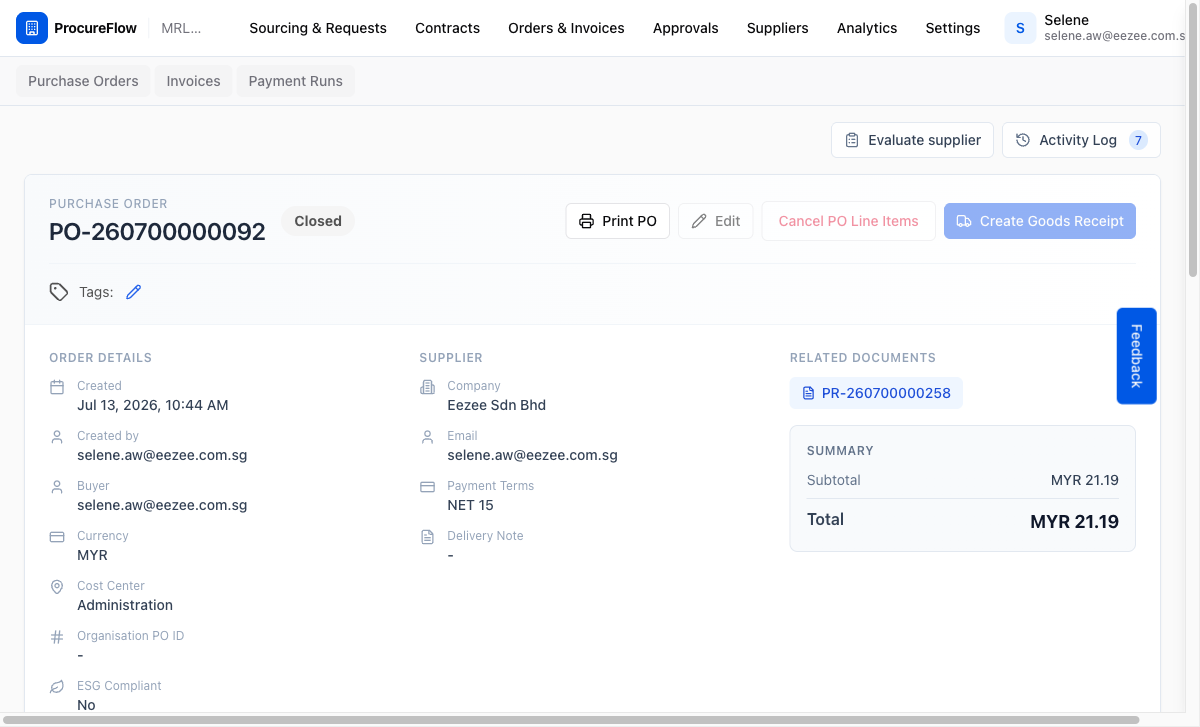Viewport: 1200px width, 727px height.
Task: Open related document PR-260700000258
Action: 876,393
